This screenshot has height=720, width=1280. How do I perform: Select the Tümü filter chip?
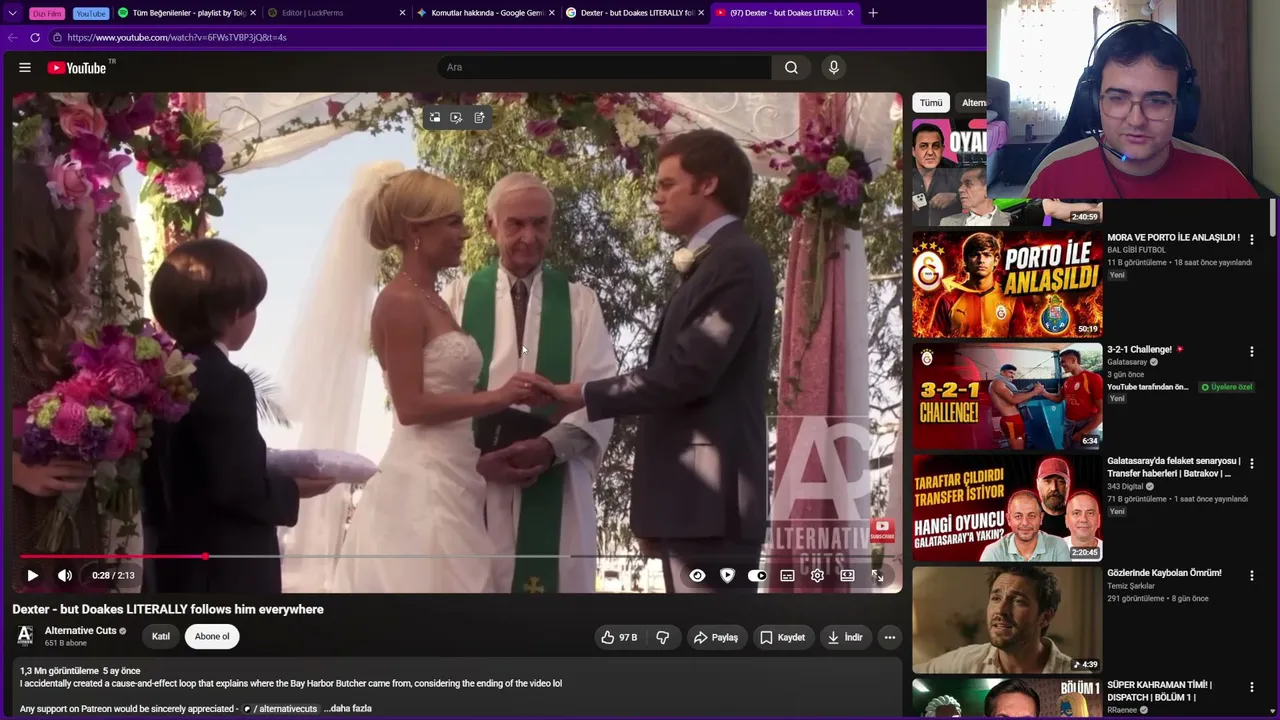[931, 103]
